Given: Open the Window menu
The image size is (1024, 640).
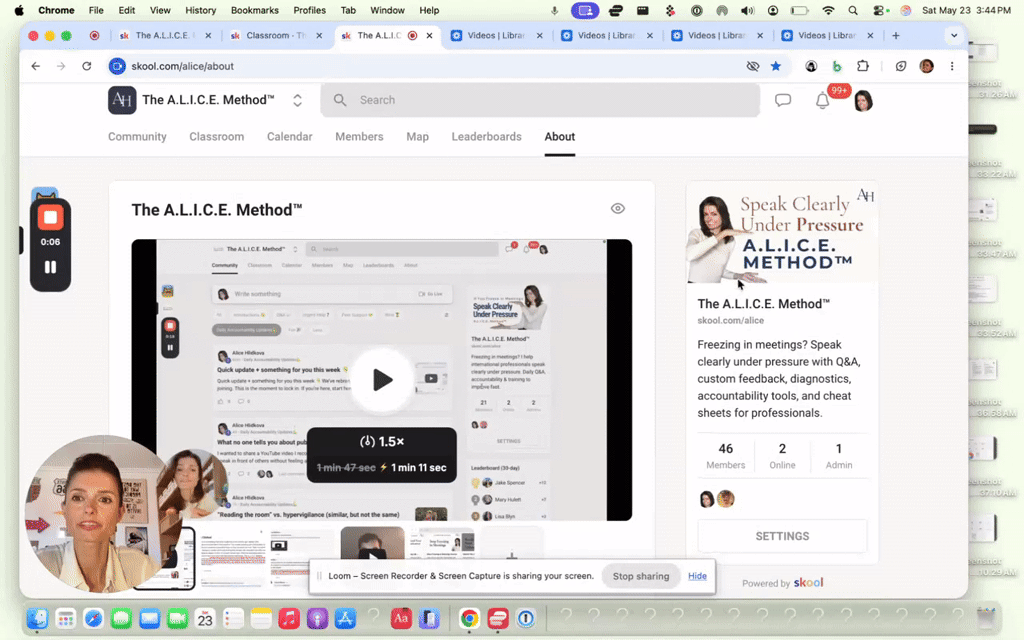Looking at the screenshot, I should pyautogui.click(x=387, y=10).
